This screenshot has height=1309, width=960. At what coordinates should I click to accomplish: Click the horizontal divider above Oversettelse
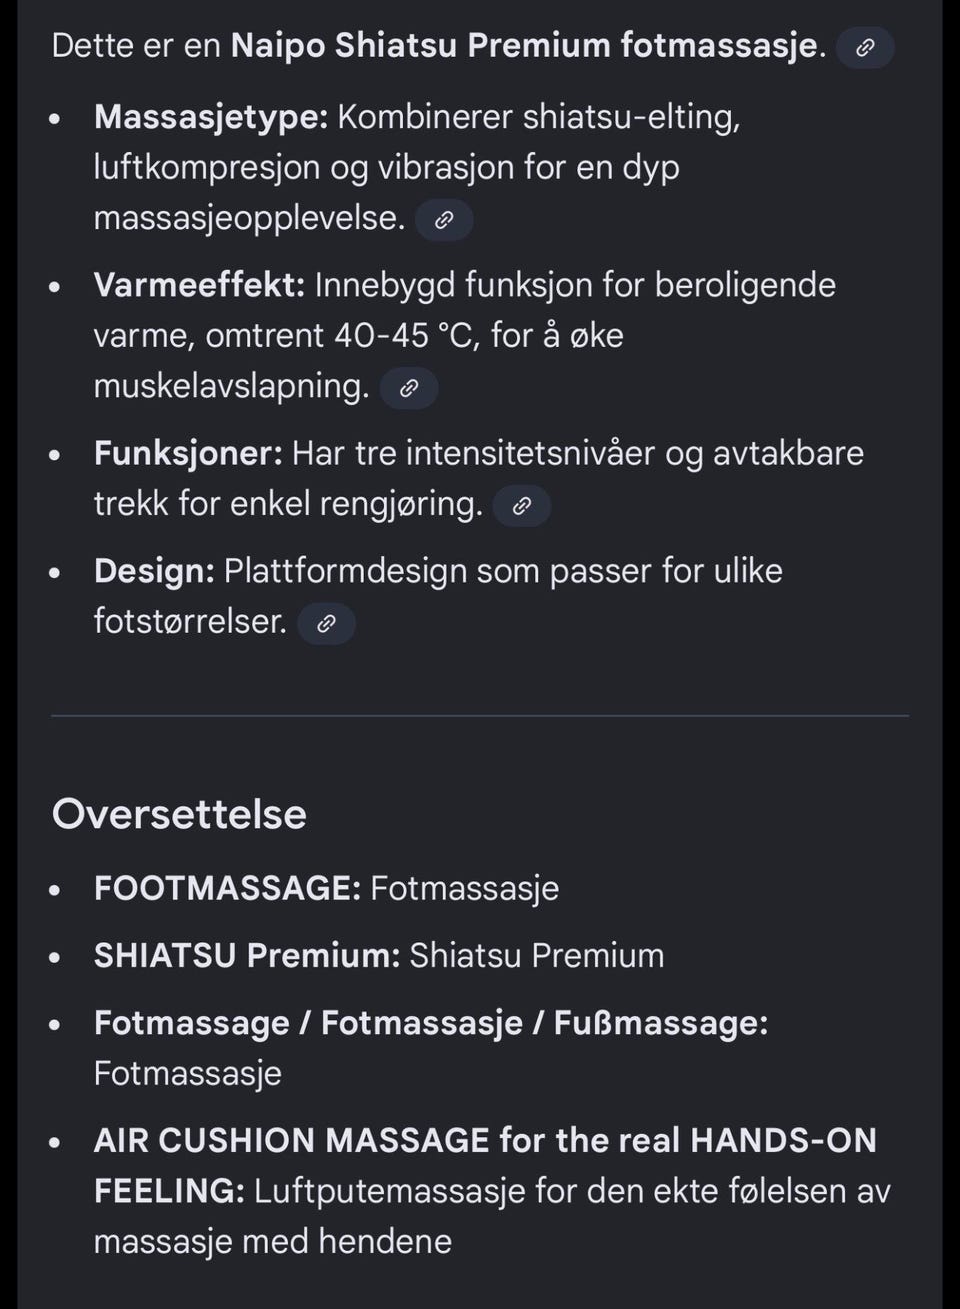pyautogui.click(x=480, y=716)
